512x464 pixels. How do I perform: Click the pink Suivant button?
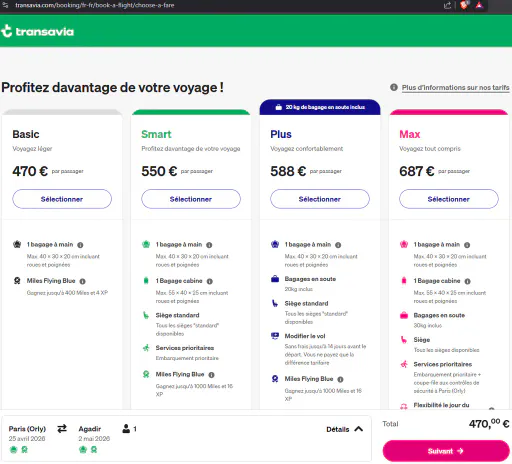[446, 451]
